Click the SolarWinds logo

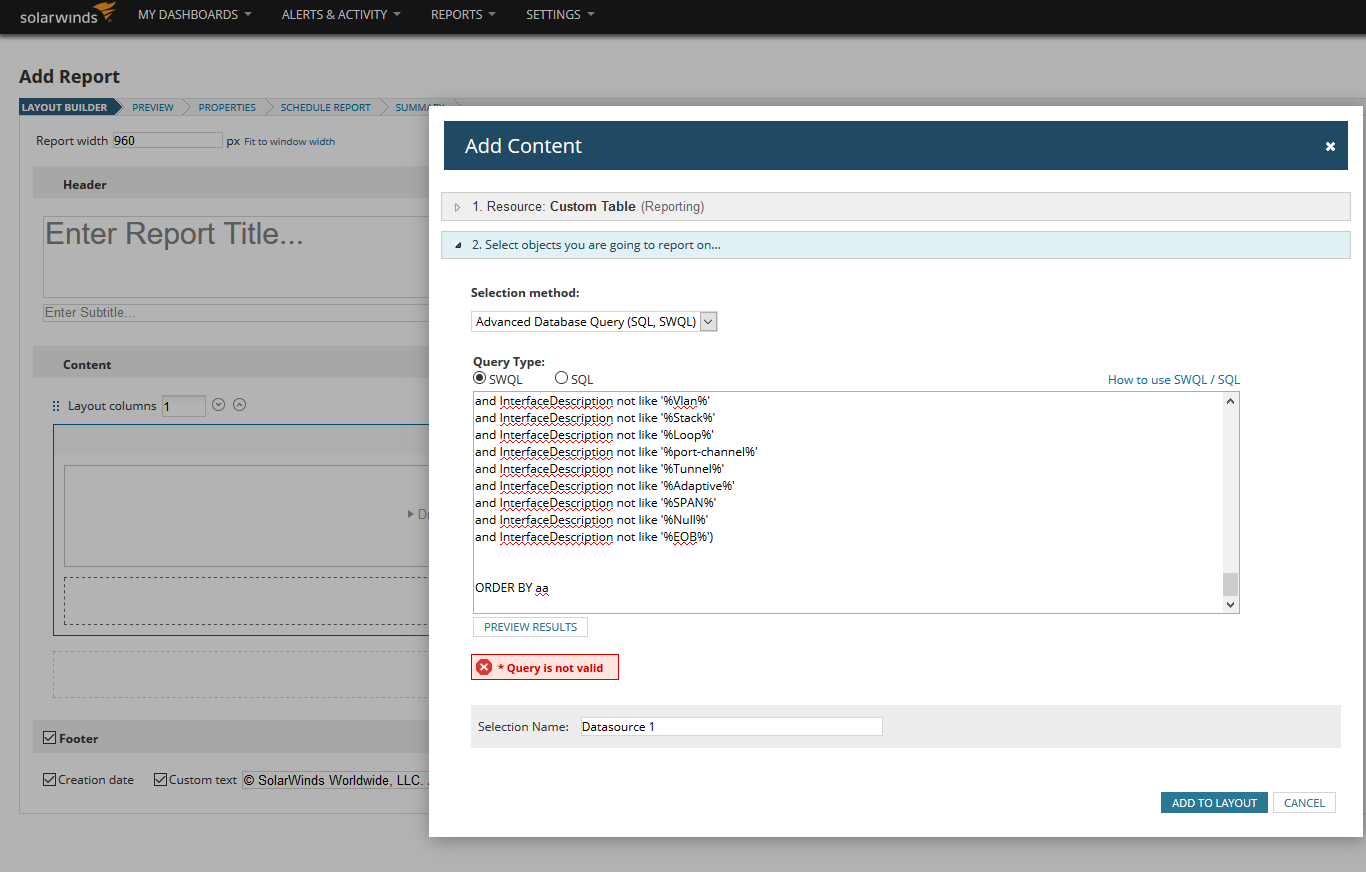(68, 14)
